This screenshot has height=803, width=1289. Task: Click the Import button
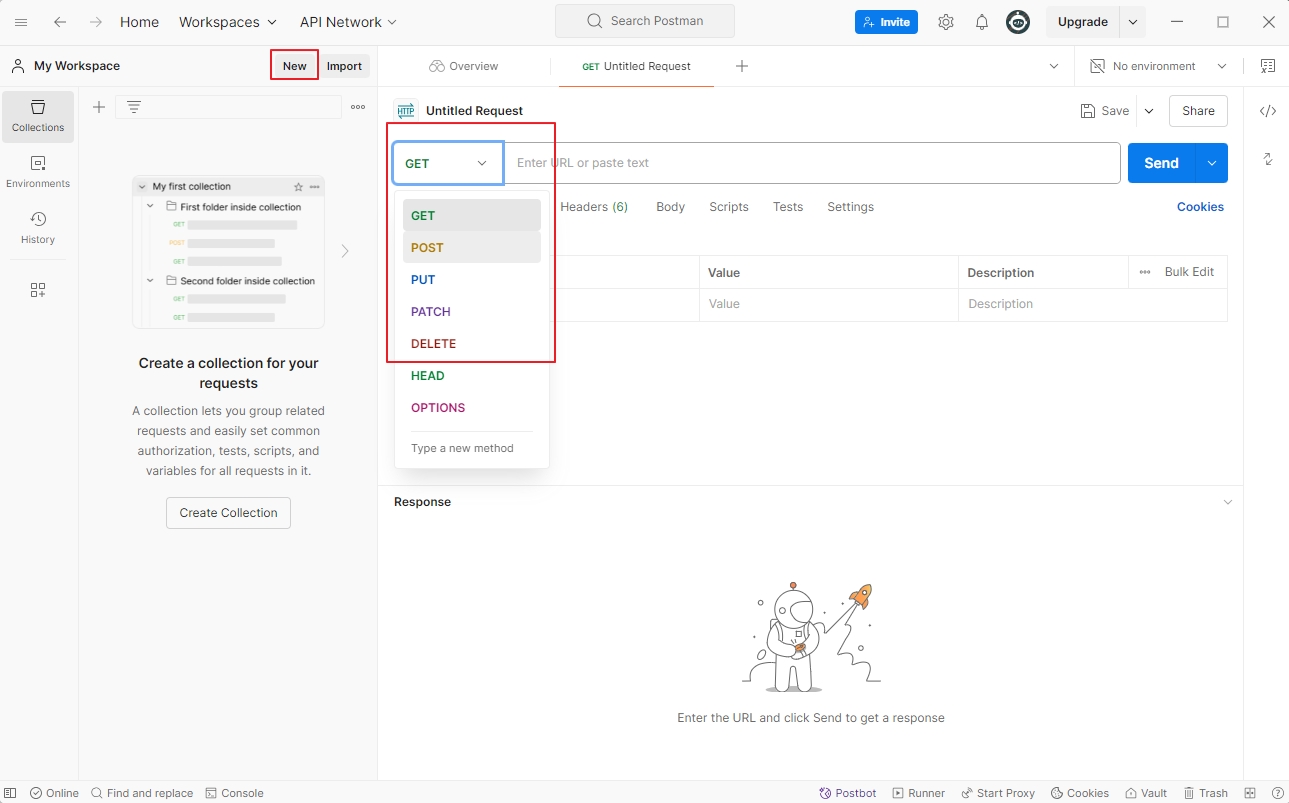tap(344, 66)
